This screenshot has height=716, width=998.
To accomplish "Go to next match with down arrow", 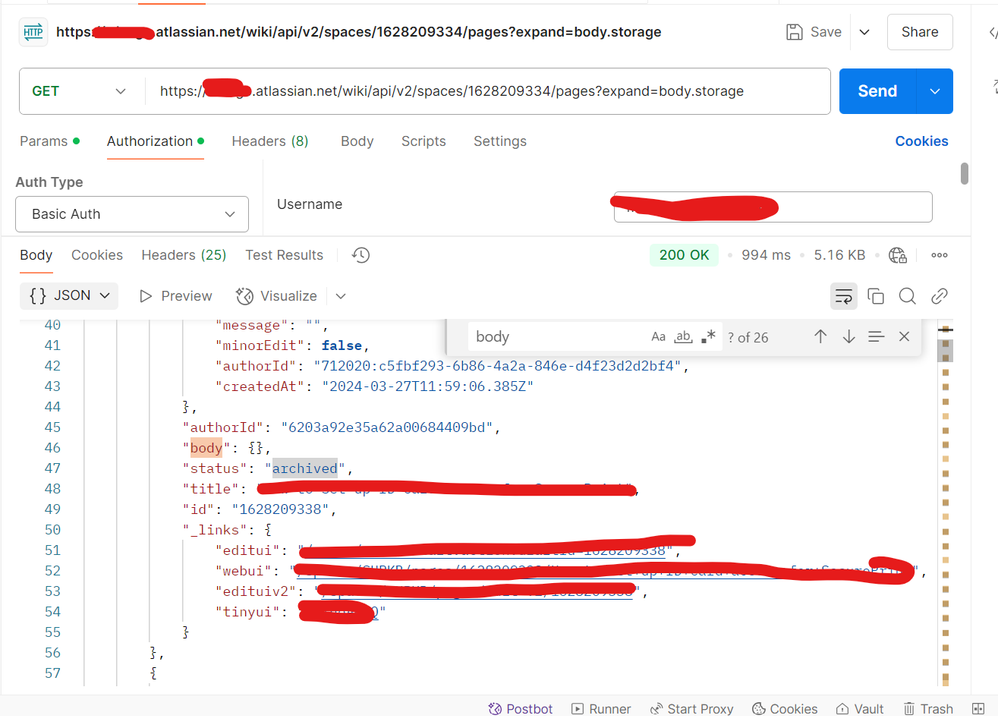I will 848,337.
